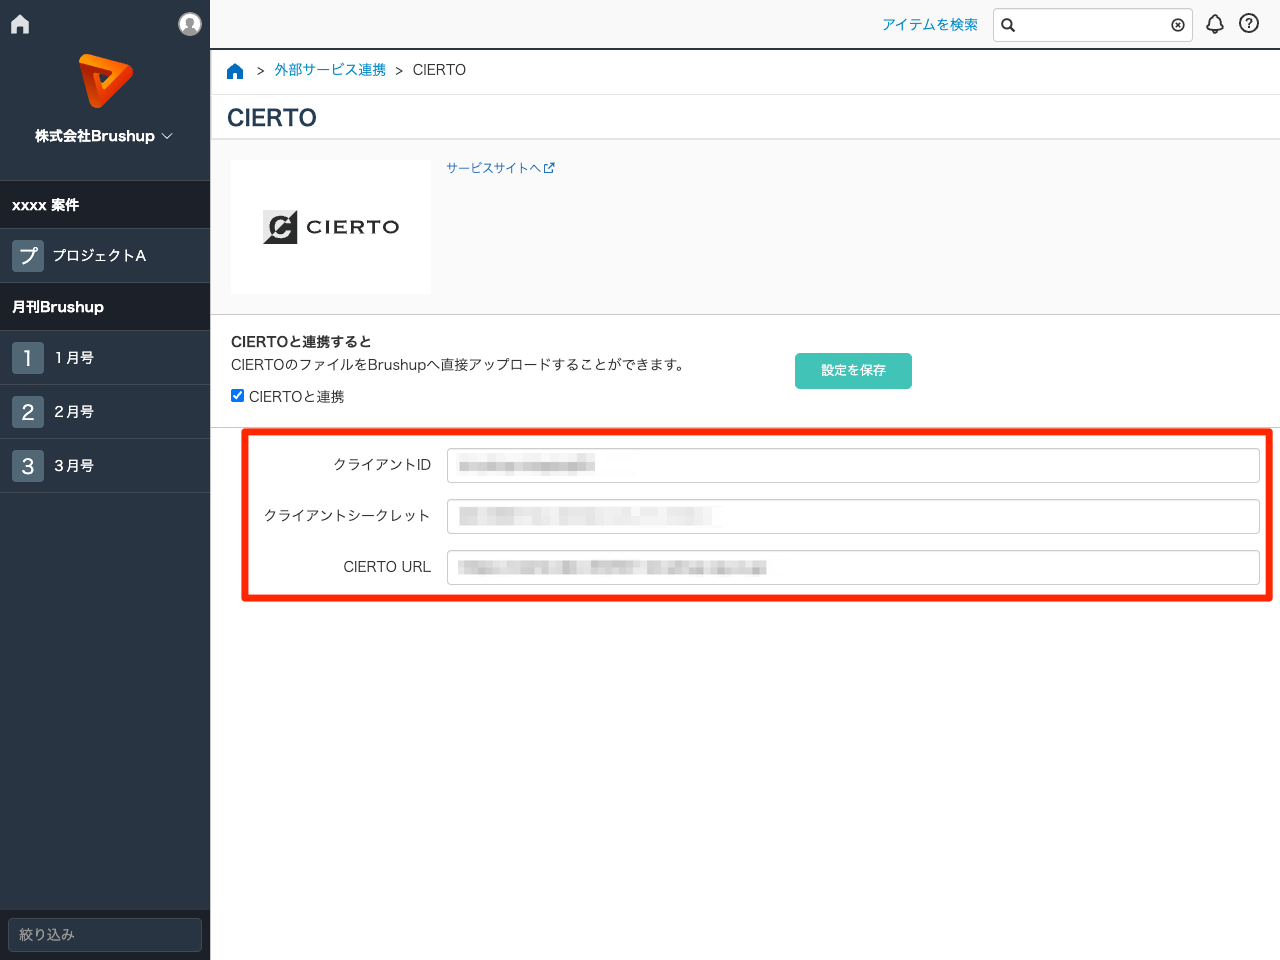Open the home icon in the sidebar
This screenshot has width=1280, height=960.
click(x=20, y=24)
